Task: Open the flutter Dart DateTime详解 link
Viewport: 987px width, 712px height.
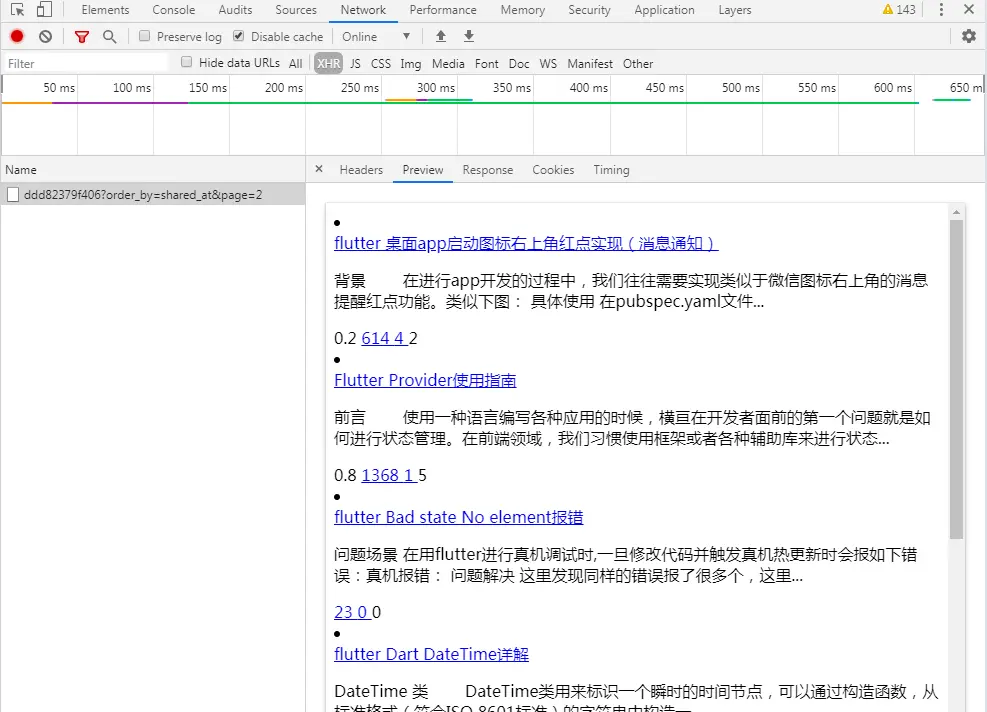Action: [431, 654]
